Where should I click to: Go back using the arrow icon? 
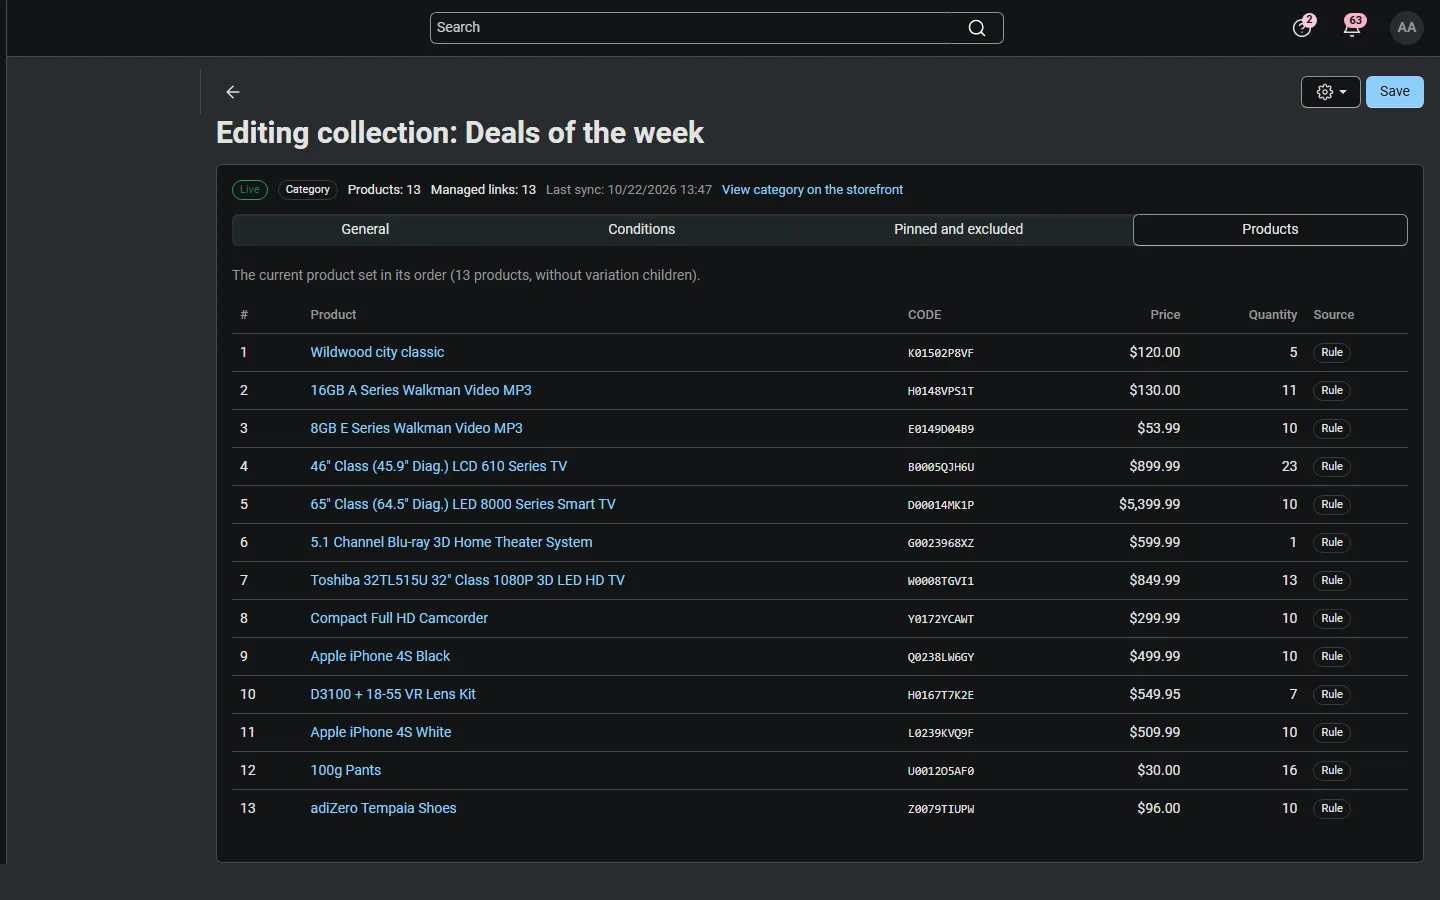click(x=233, y=92)
